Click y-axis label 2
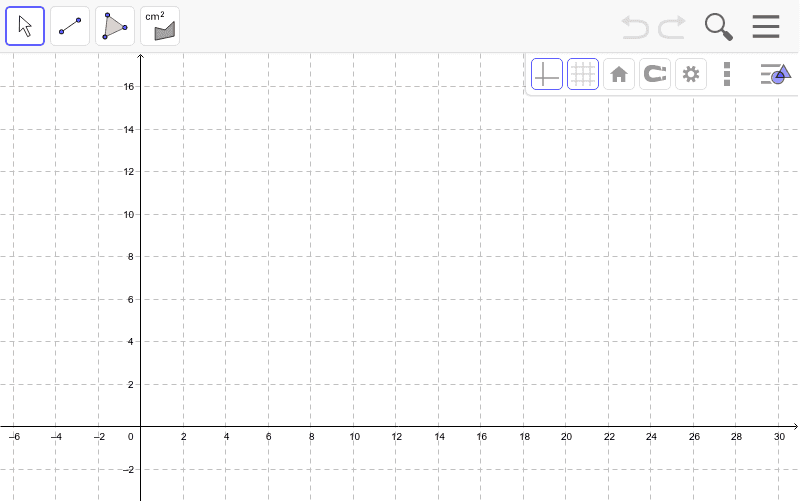Image resolution: width=800 pixels, height=503 pixels. click(x=131, y=385)
